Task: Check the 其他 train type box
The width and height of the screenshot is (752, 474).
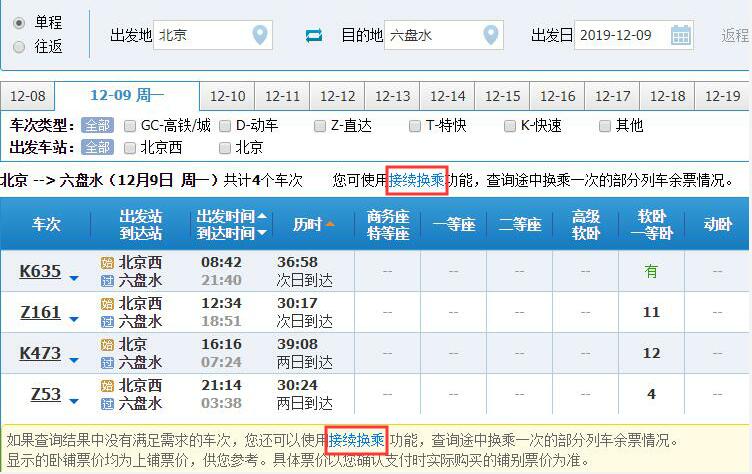Action: 605,126
